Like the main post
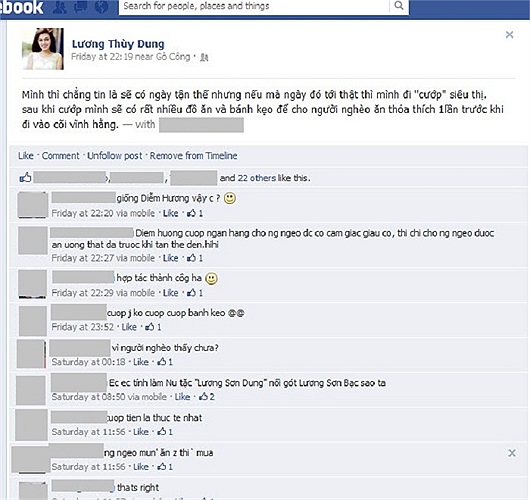This screenshot has width=530, height=500. point(26,156)
